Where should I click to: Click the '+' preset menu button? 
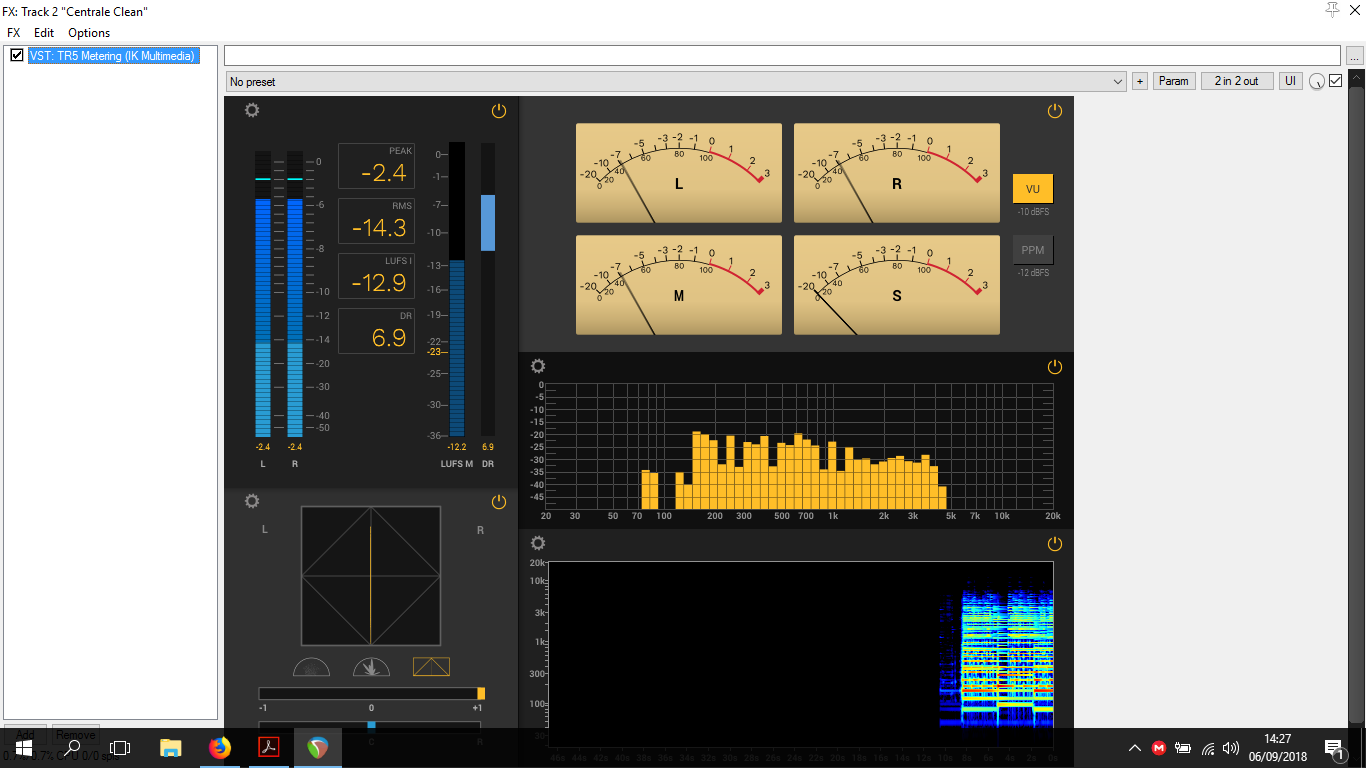tap(1140, 81)
